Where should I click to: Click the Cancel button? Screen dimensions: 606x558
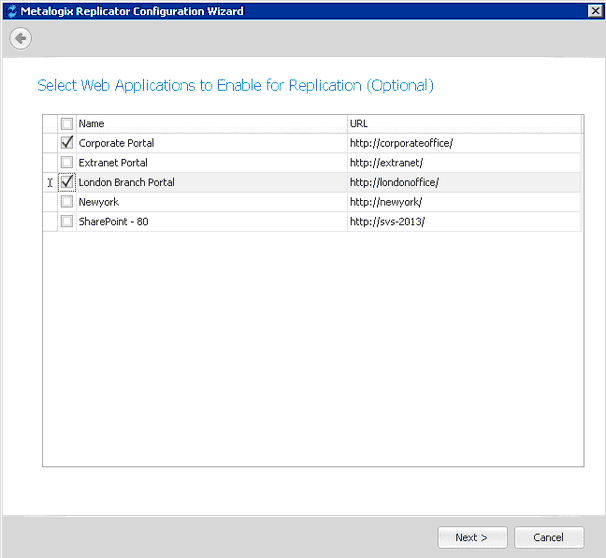click(549, 537)
